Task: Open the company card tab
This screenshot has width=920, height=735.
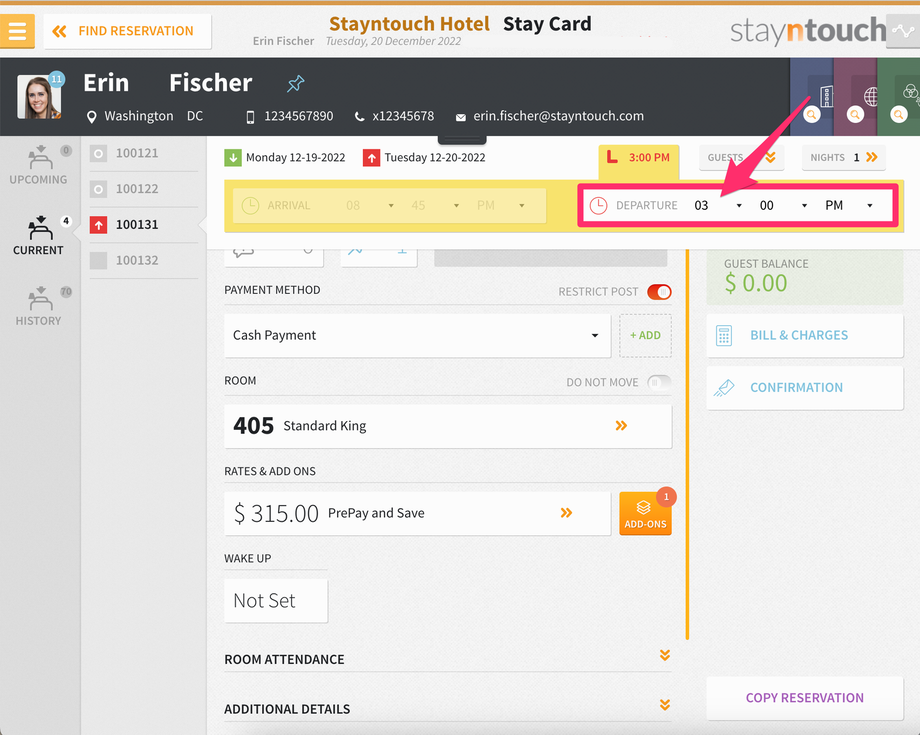Action: [x=811, y=97]
